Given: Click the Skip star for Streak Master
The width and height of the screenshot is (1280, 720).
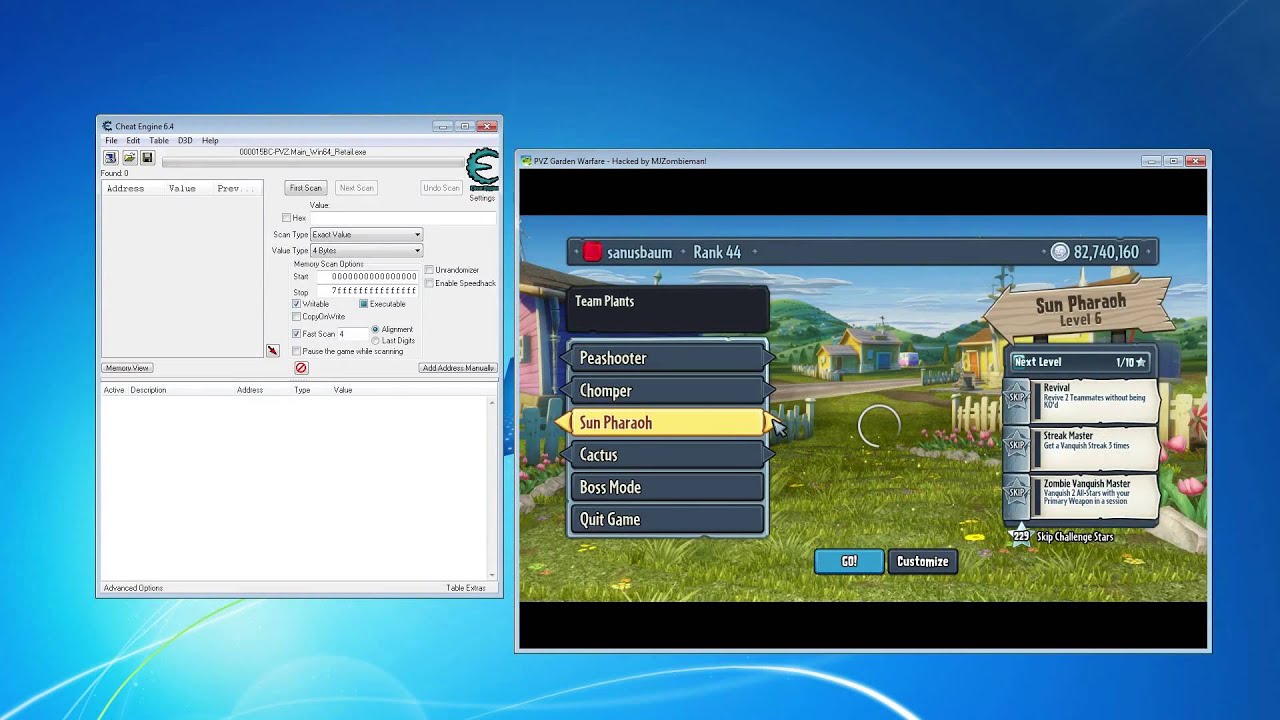Looking at the screenshot, I should point(1017,445).
